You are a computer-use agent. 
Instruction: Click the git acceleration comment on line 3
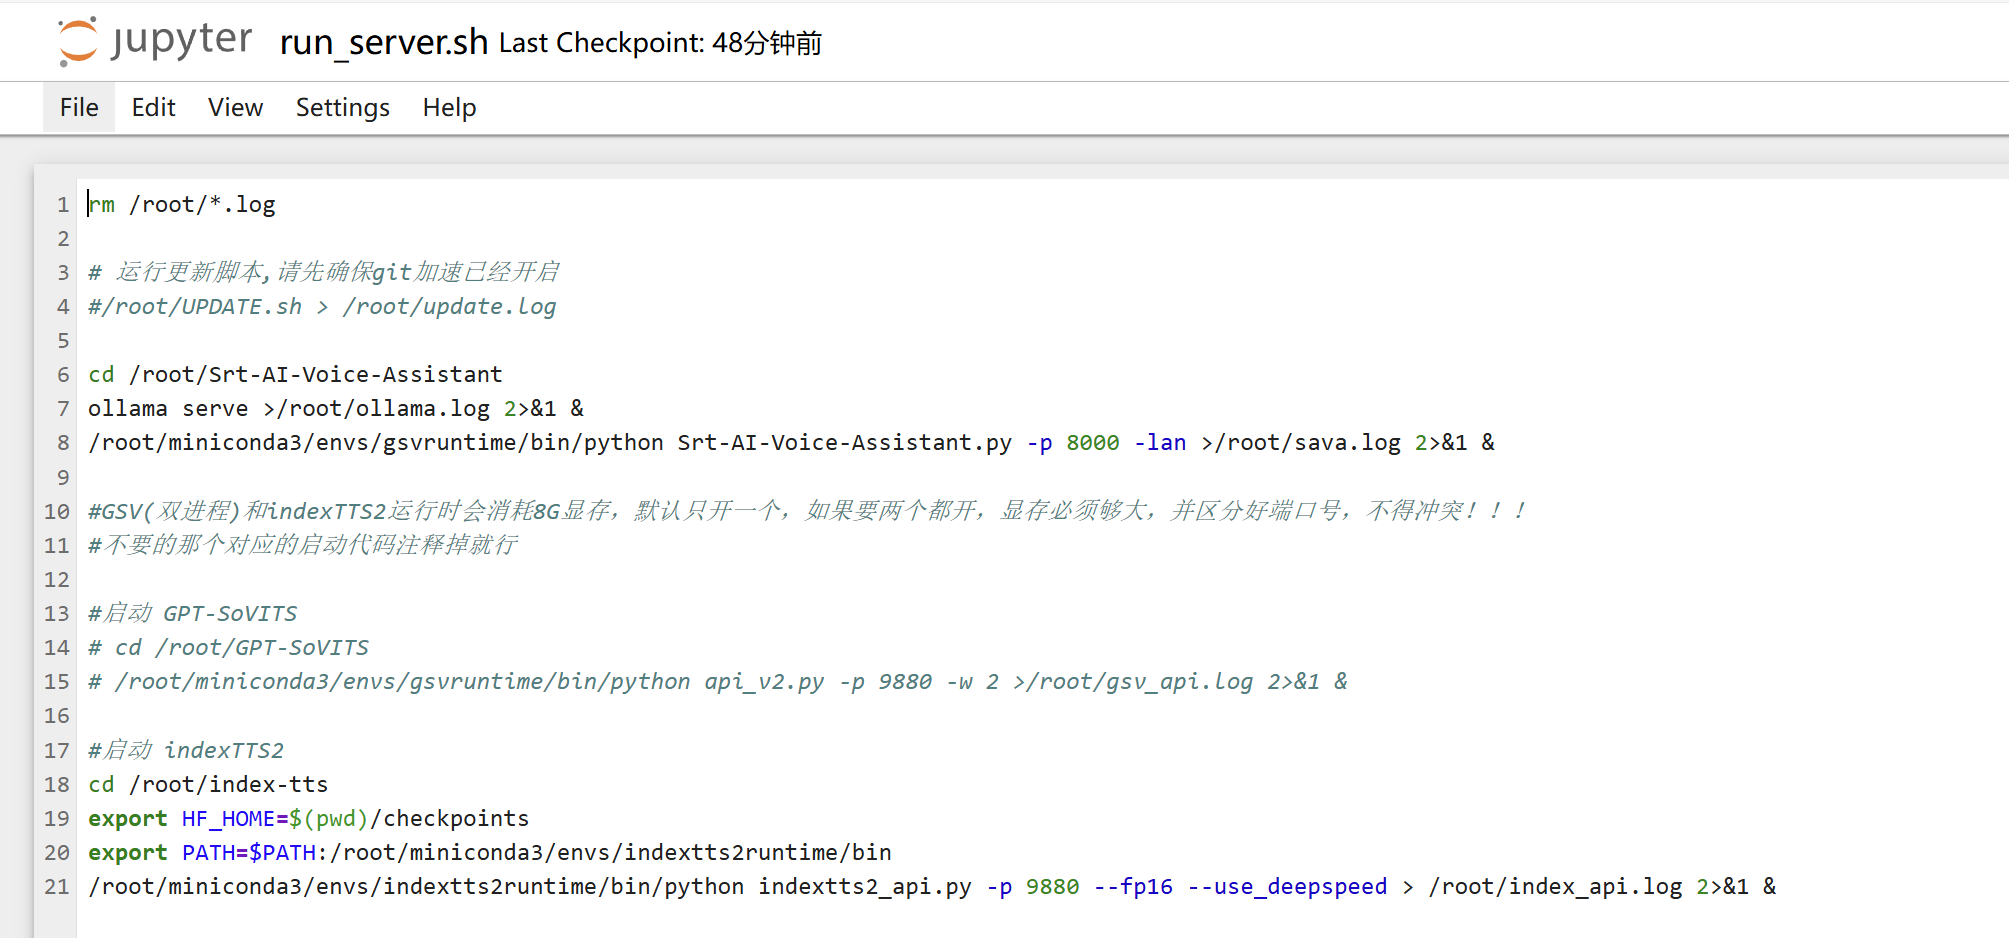pos(323,272)
